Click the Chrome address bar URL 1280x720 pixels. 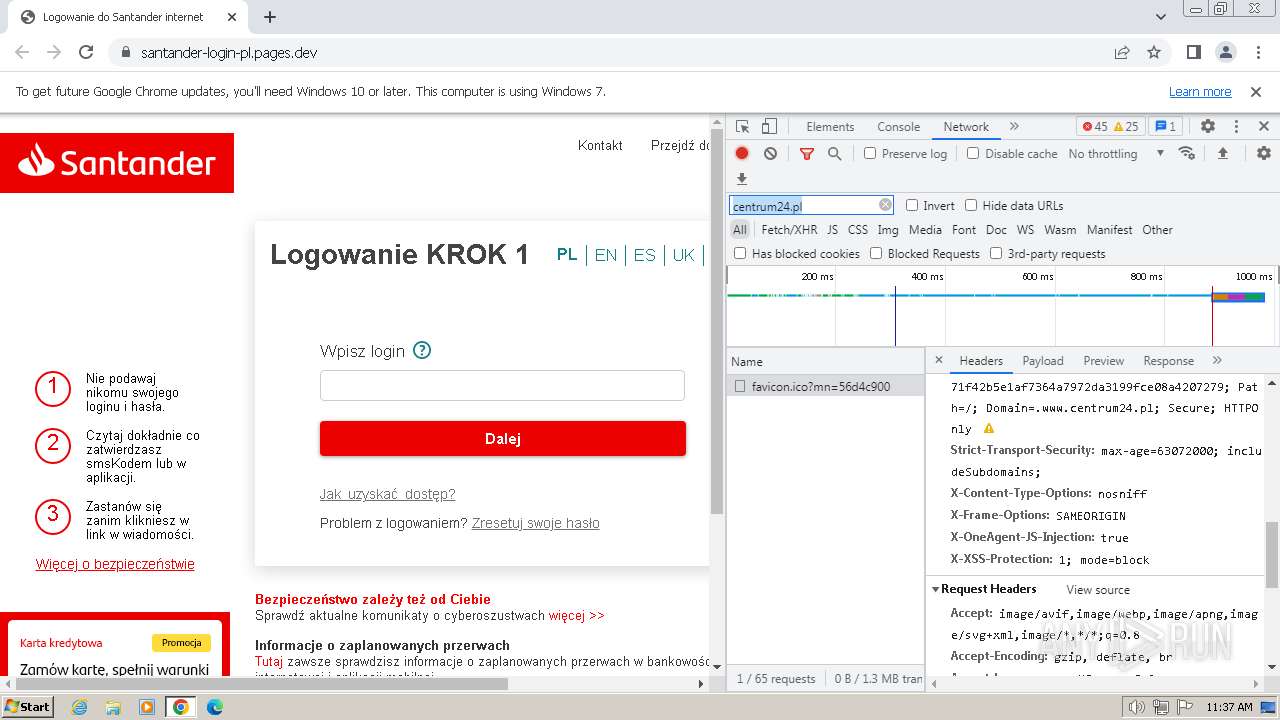point(229,52)
